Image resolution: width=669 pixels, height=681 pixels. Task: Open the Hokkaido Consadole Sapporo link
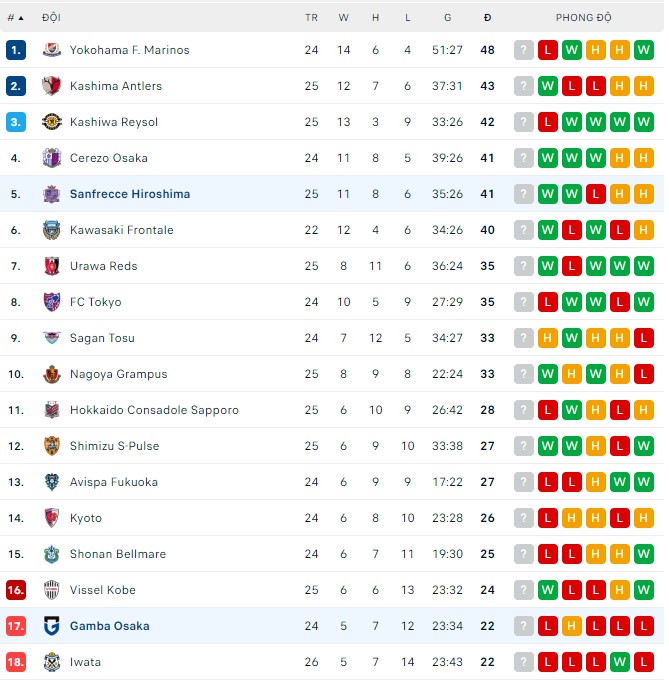point(154,410)
